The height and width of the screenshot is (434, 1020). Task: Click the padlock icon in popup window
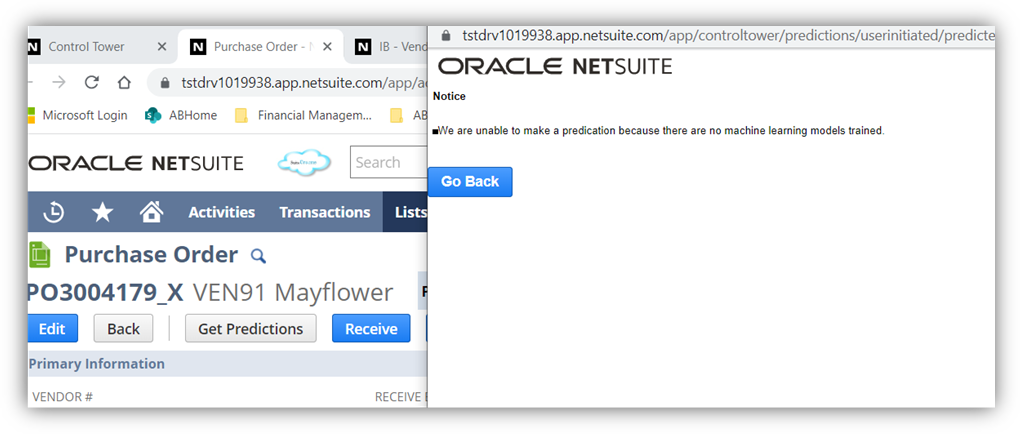pos(446,35)
